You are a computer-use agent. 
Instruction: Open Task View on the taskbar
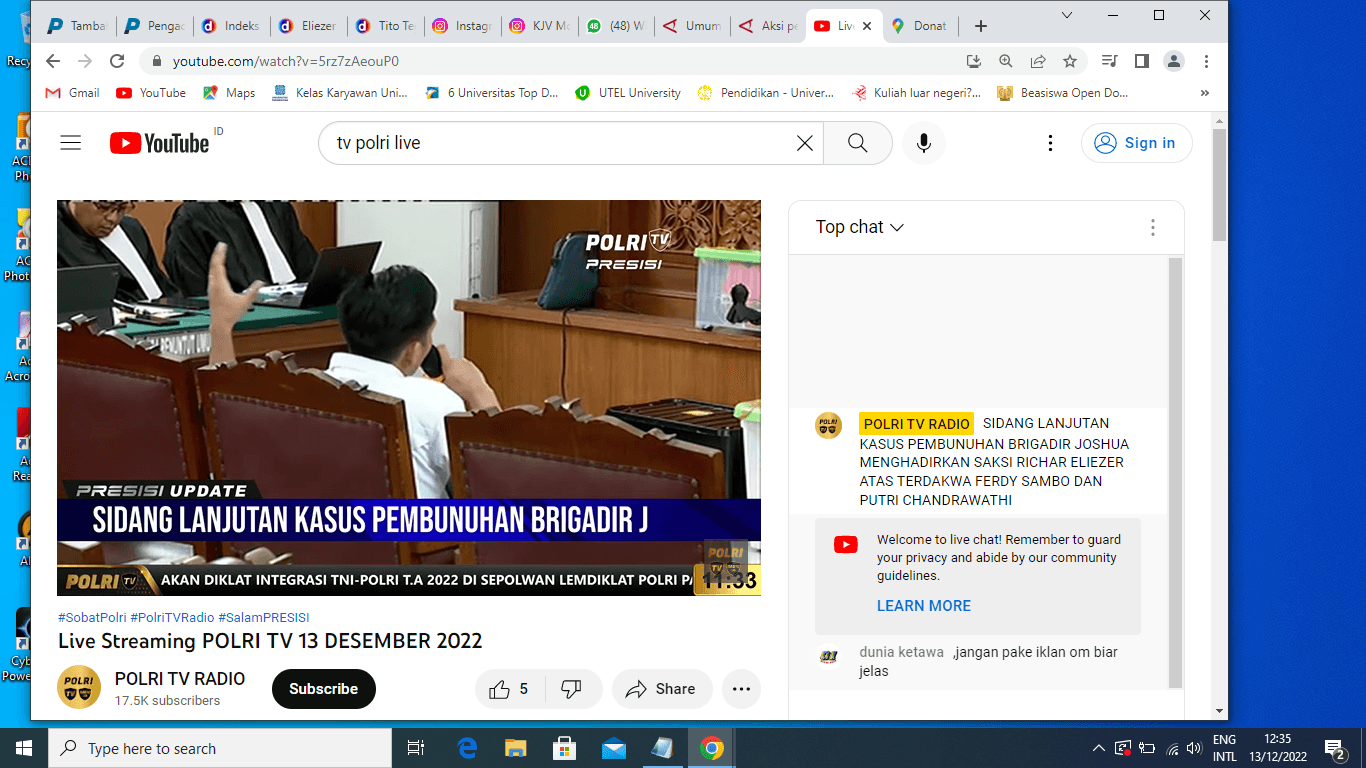[x=416, y=748]
